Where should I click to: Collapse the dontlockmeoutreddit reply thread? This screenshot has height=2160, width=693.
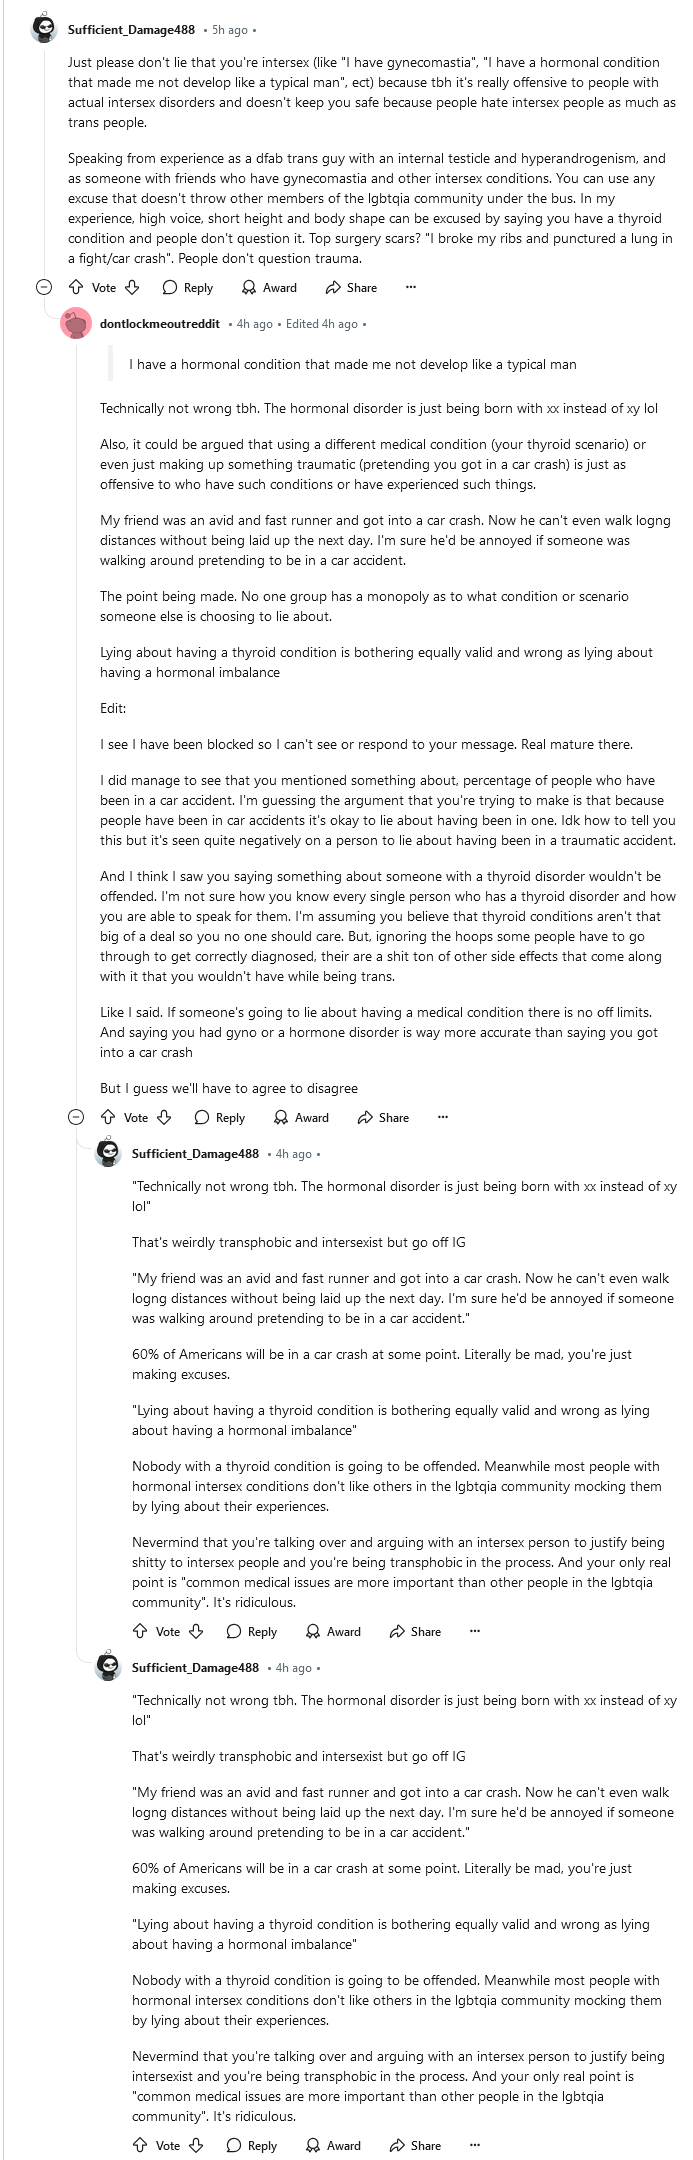coord(76,1118)
